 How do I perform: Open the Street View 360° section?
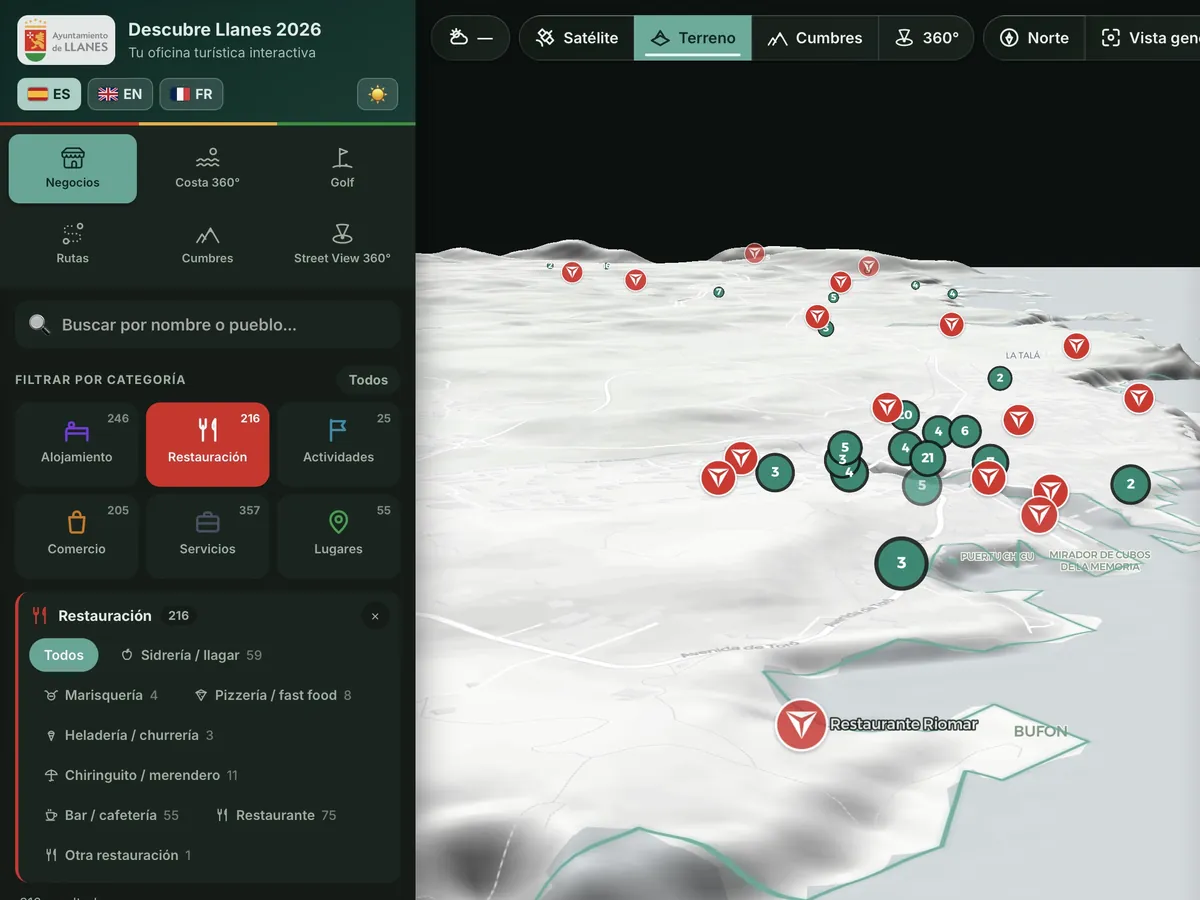tap(342, 245)
